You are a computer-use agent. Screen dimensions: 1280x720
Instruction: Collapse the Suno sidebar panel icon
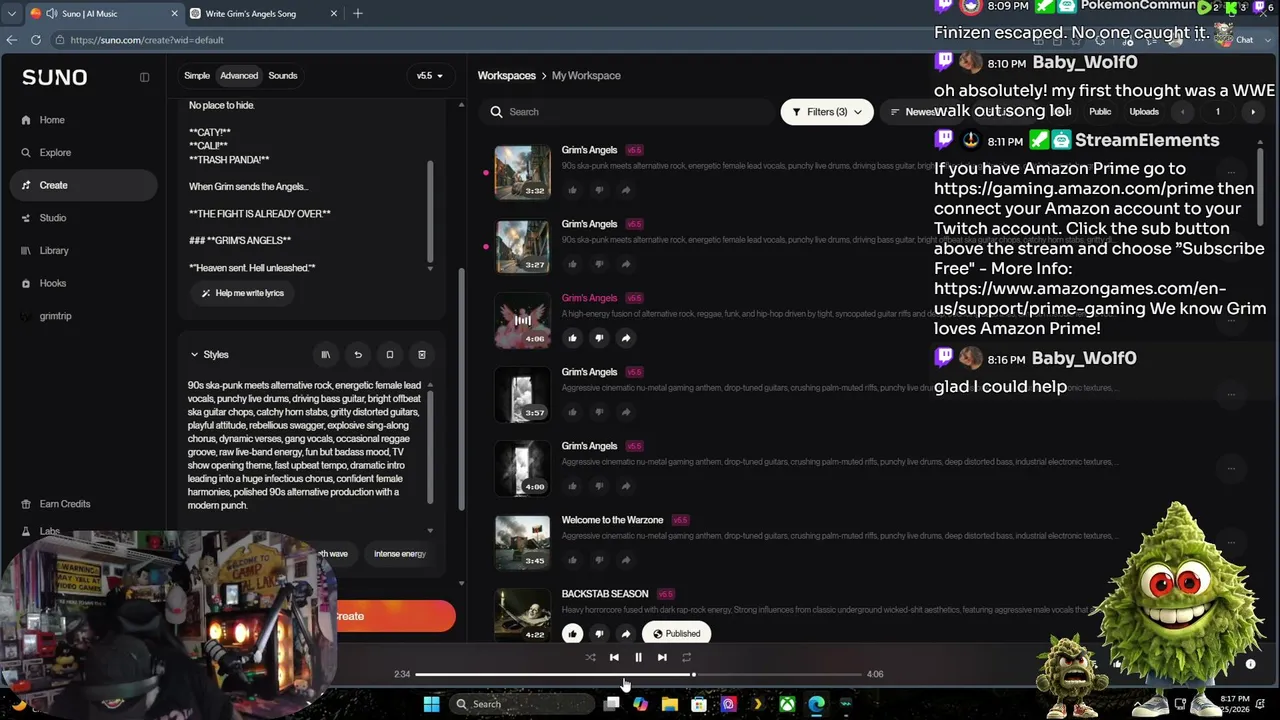click(x=144, y=77)
